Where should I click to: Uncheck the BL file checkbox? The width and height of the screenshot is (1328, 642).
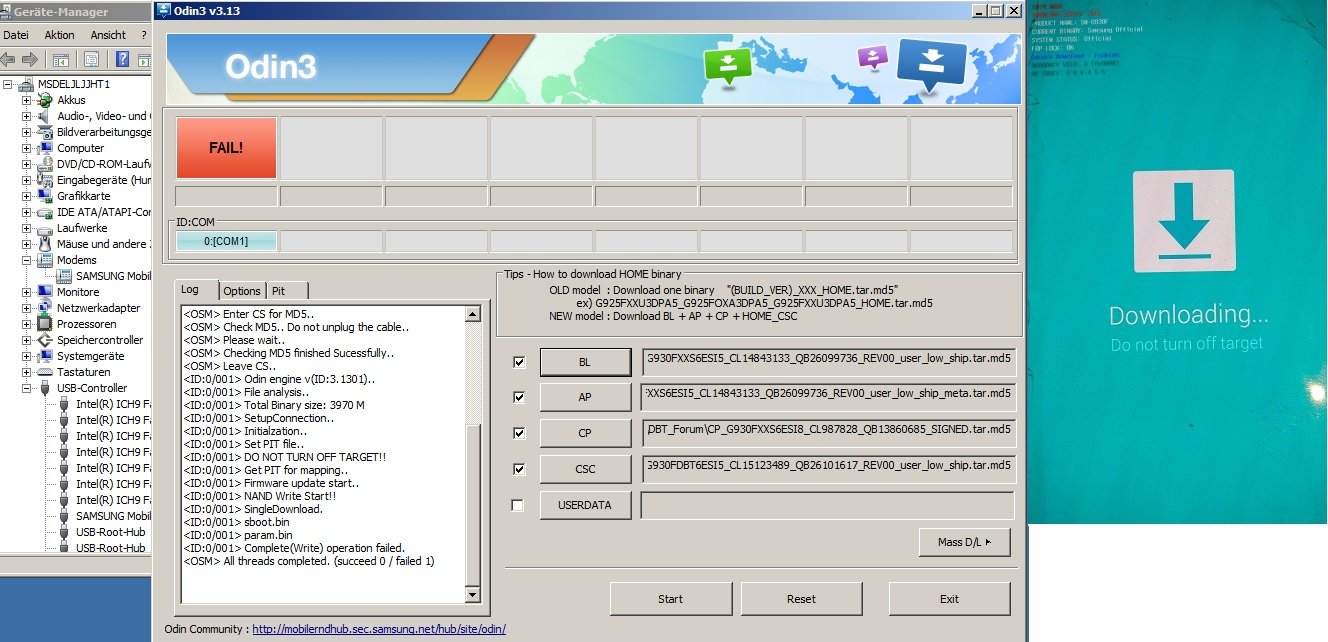click(518, 362)
